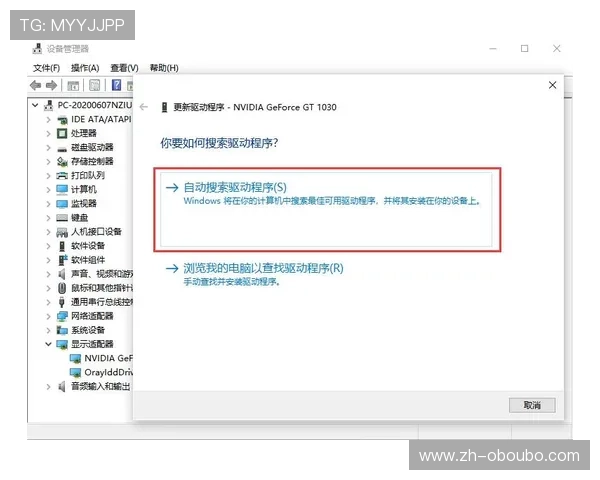Select the 磁盘驱动器 tree item

click(x=92, y=147)
